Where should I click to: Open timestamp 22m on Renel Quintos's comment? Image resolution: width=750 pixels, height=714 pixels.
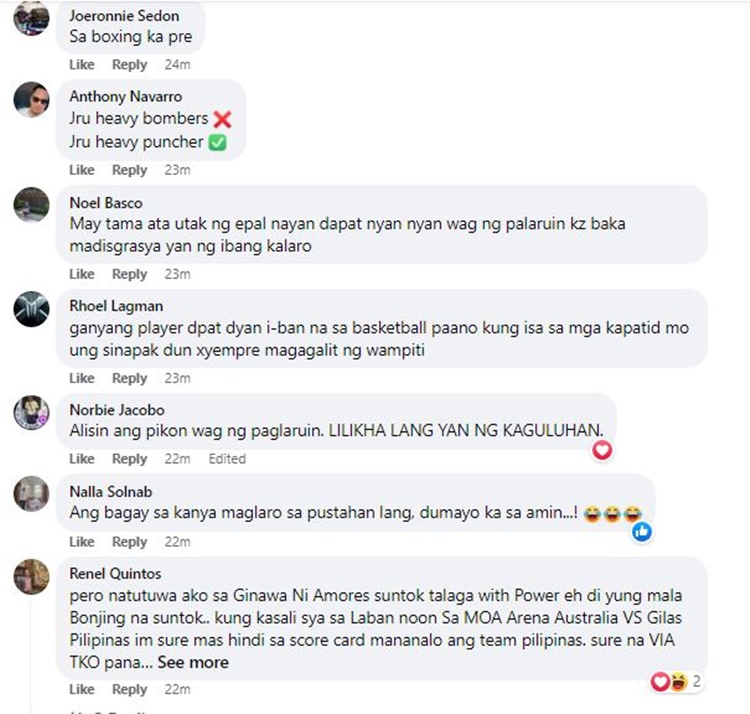[177, 689]
